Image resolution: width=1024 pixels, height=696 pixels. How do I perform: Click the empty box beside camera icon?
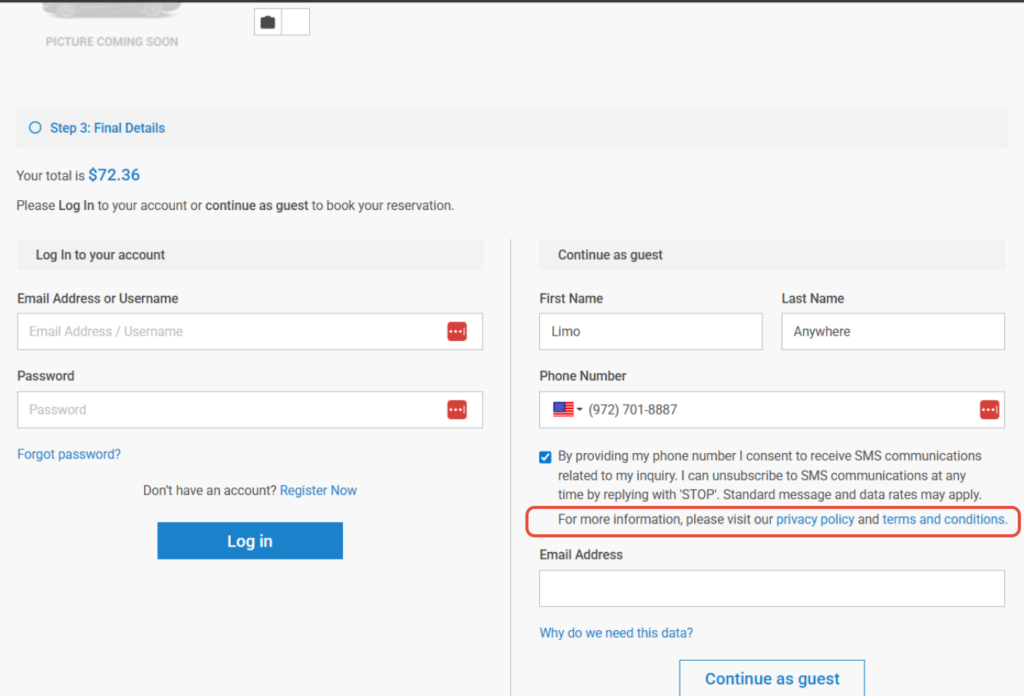(296, 22)
